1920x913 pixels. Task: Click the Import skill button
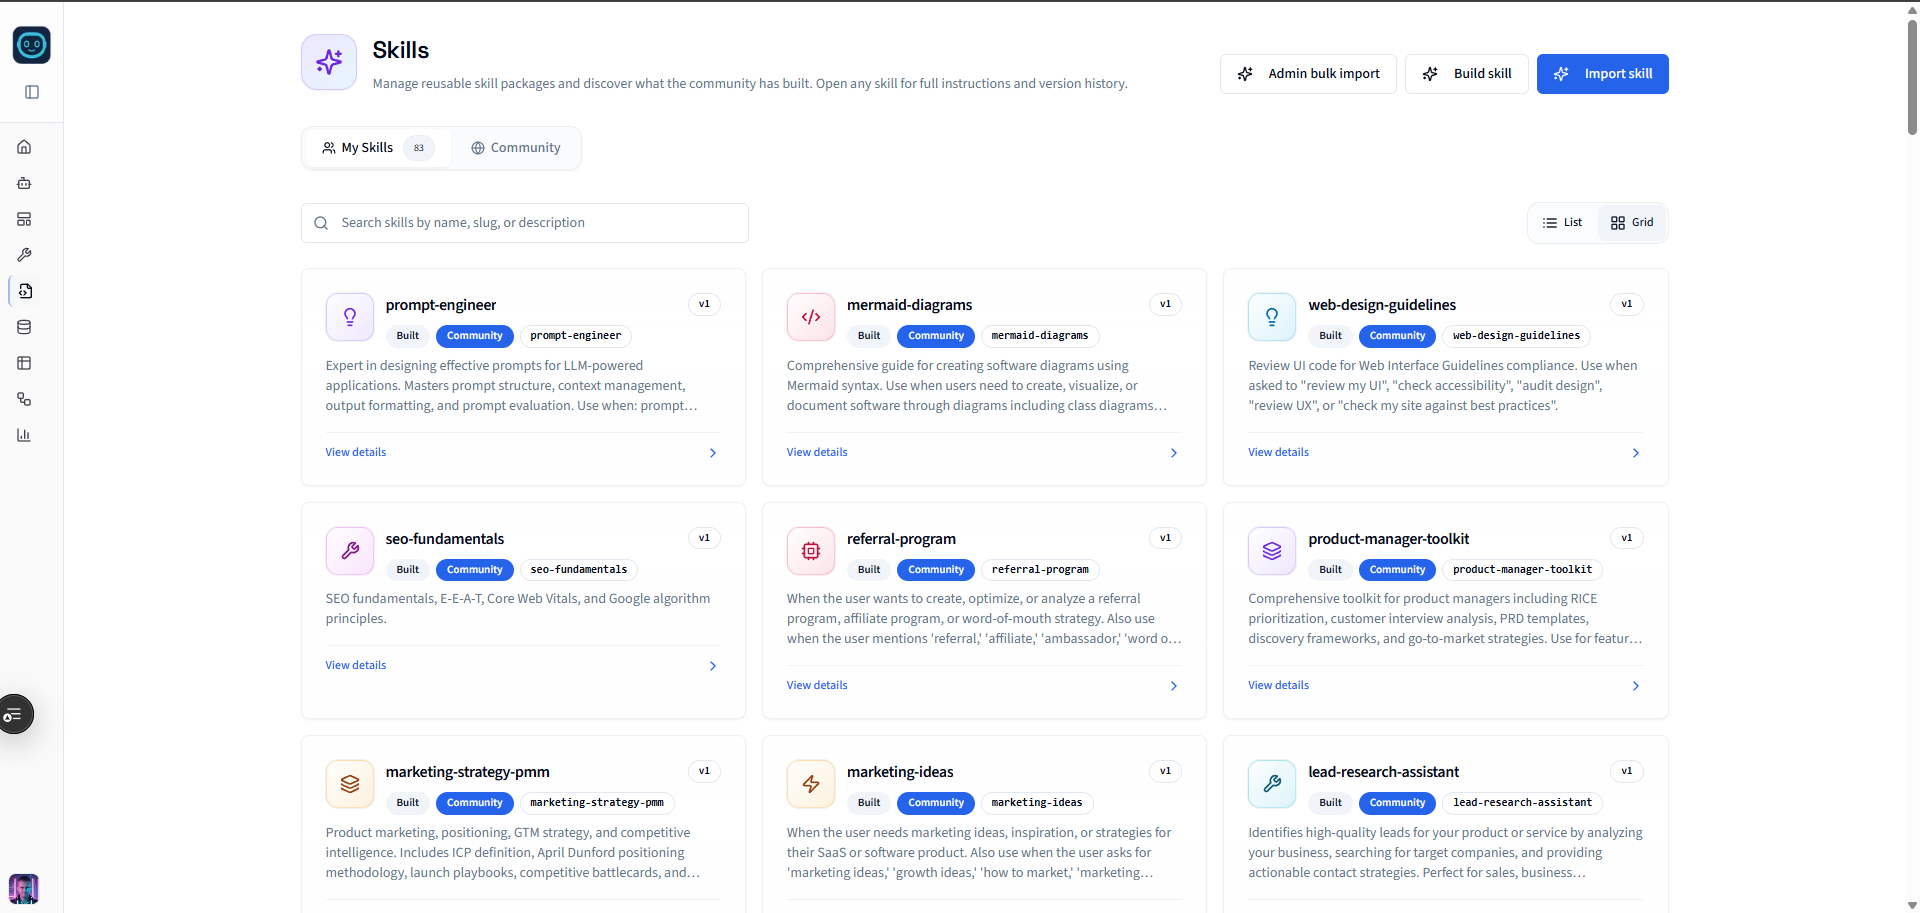point(1603,73)
